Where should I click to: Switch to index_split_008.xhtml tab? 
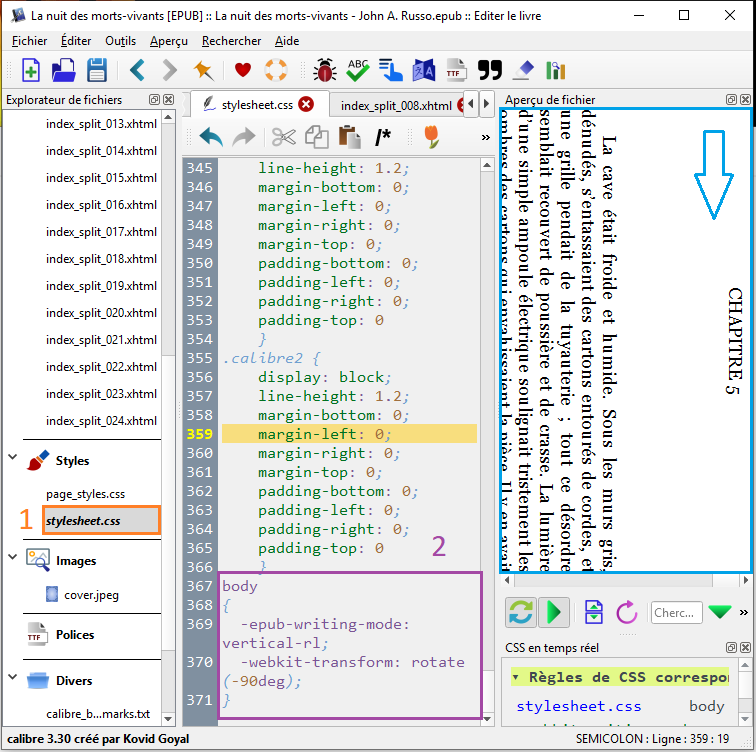pos(395,105)
